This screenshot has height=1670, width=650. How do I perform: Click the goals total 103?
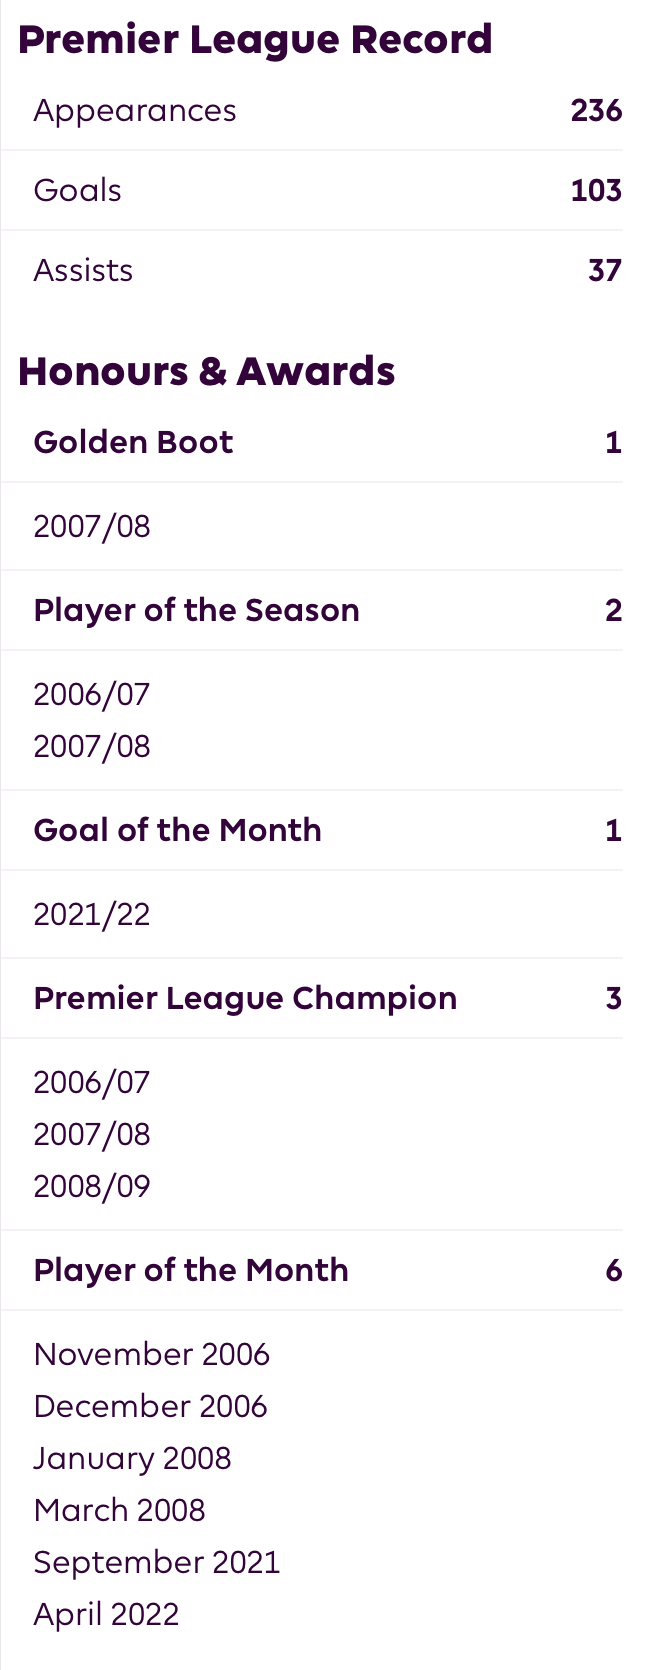coord(597,190)
